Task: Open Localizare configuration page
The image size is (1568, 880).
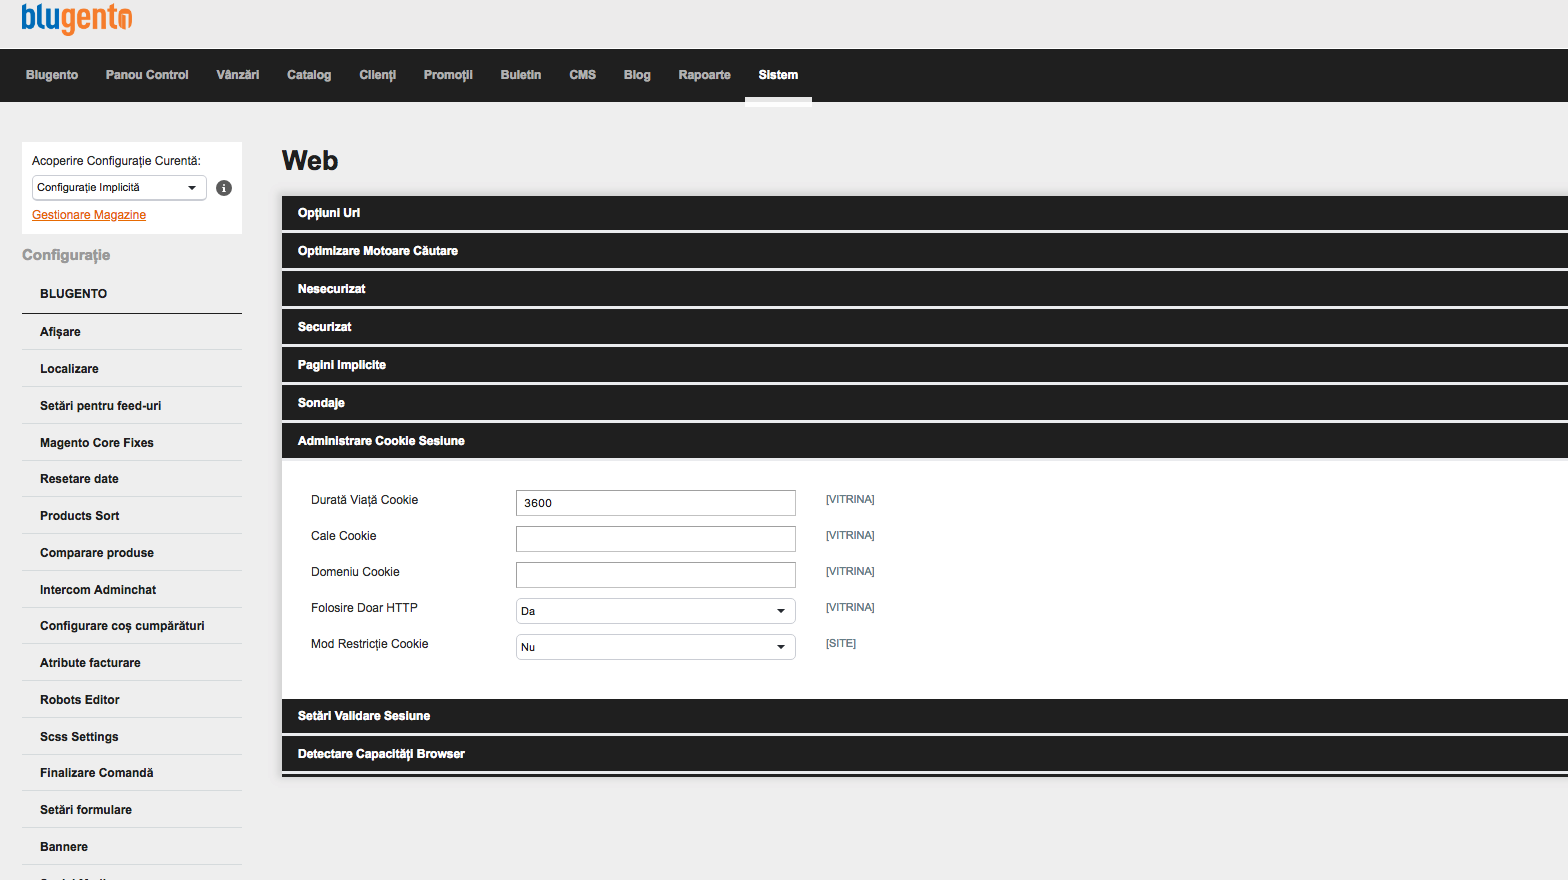Action: [132, 369]
